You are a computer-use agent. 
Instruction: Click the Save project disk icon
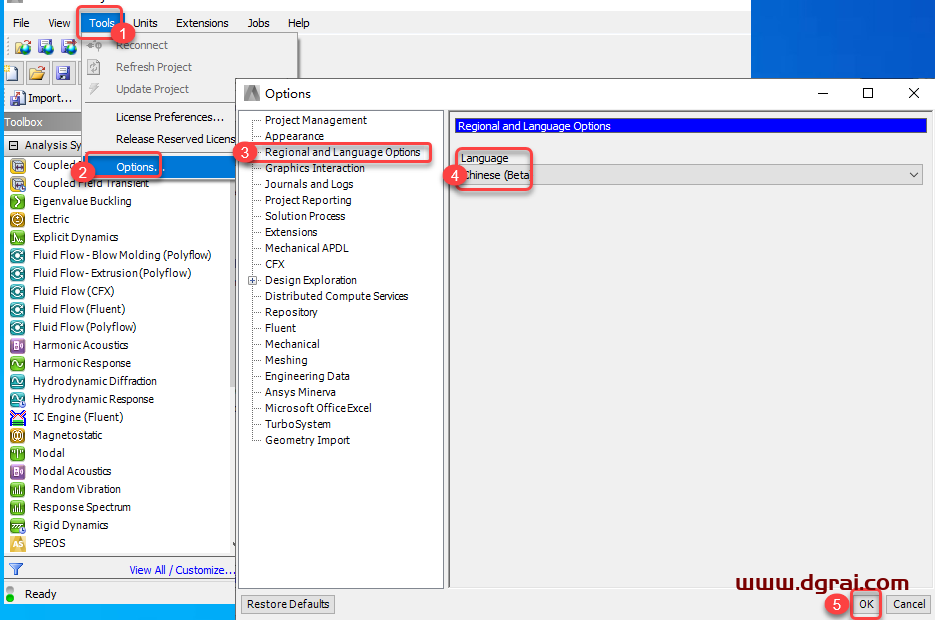pos(63,73)
